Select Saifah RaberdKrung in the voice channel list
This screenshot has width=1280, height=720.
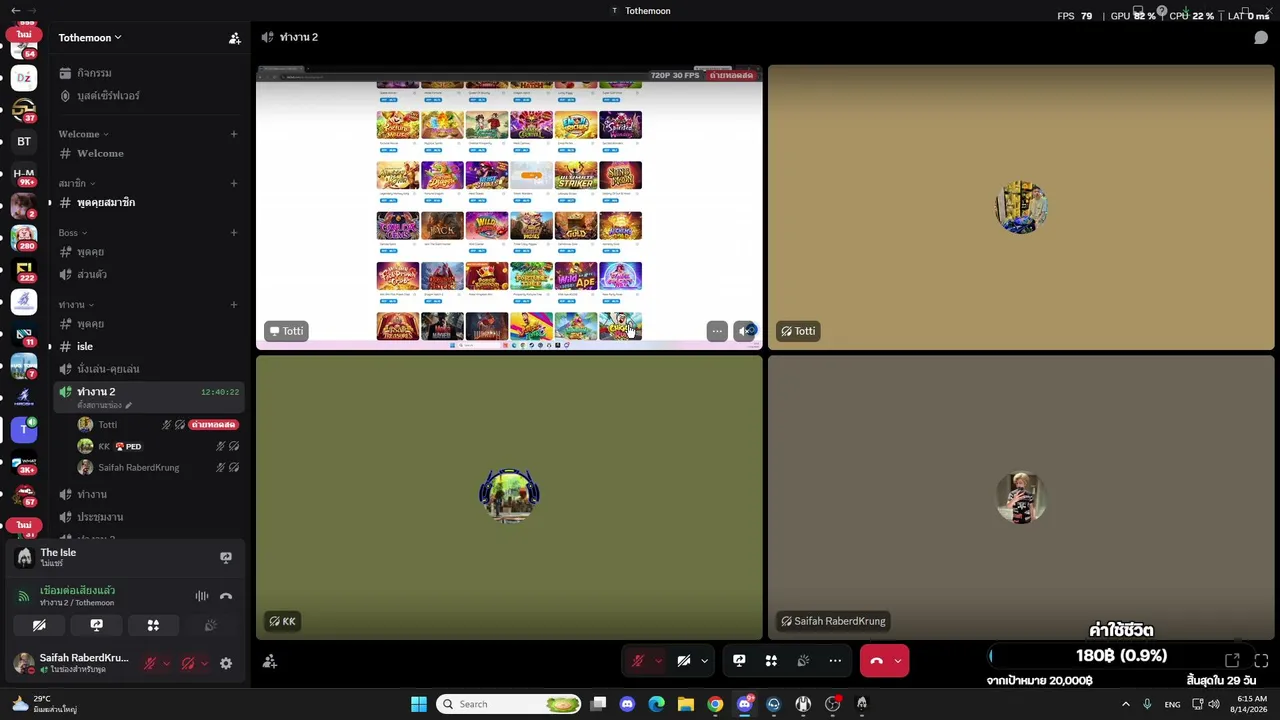(139, 468)
